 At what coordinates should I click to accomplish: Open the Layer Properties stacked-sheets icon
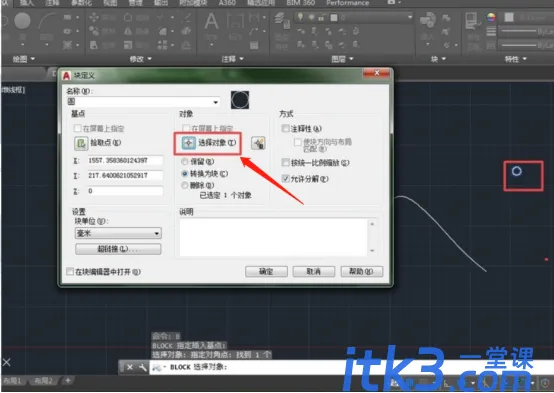pos(283,20)
